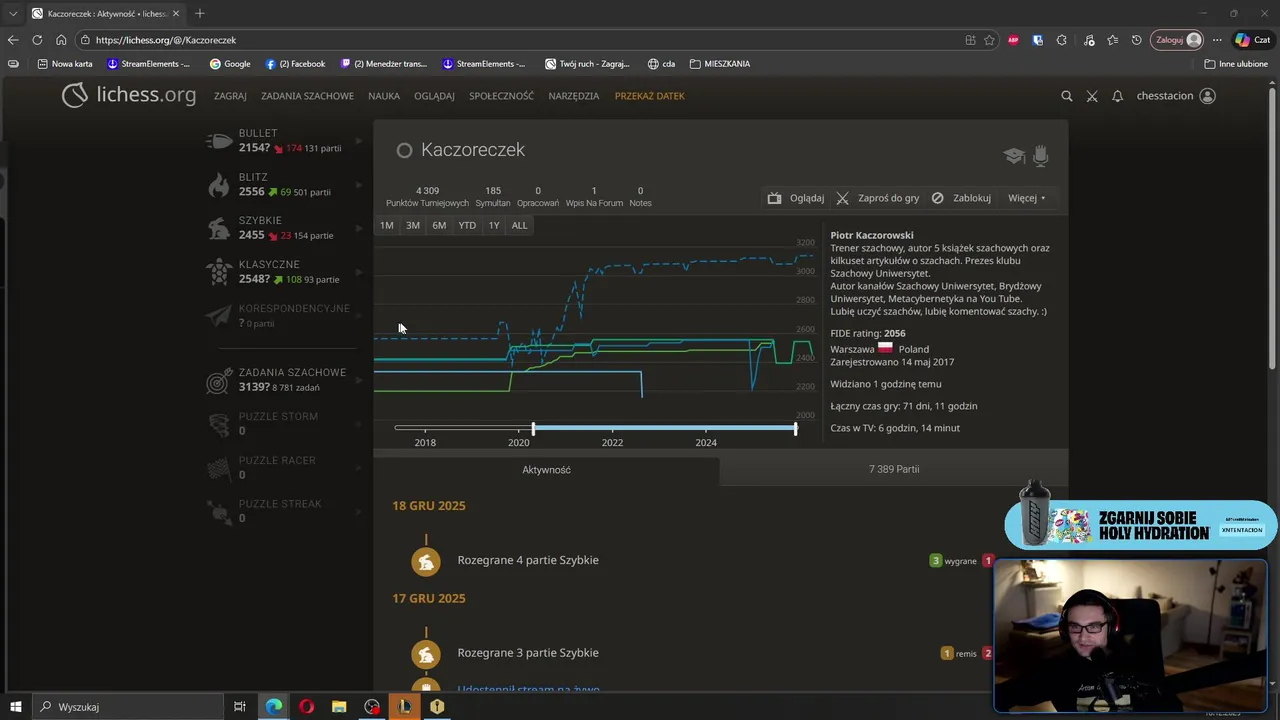The width and height of the screenshot is (1280, 720).
Task: Select the 3M chart range
Action: coord(413,225)
